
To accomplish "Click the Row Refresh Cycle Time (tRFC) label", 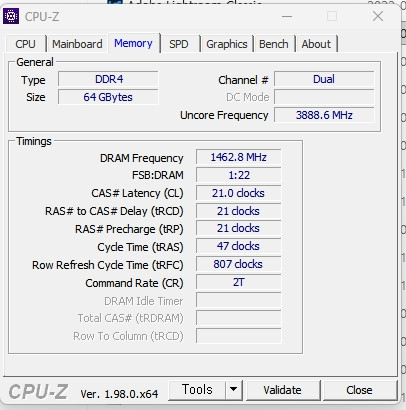I will (x=108, y=265).
